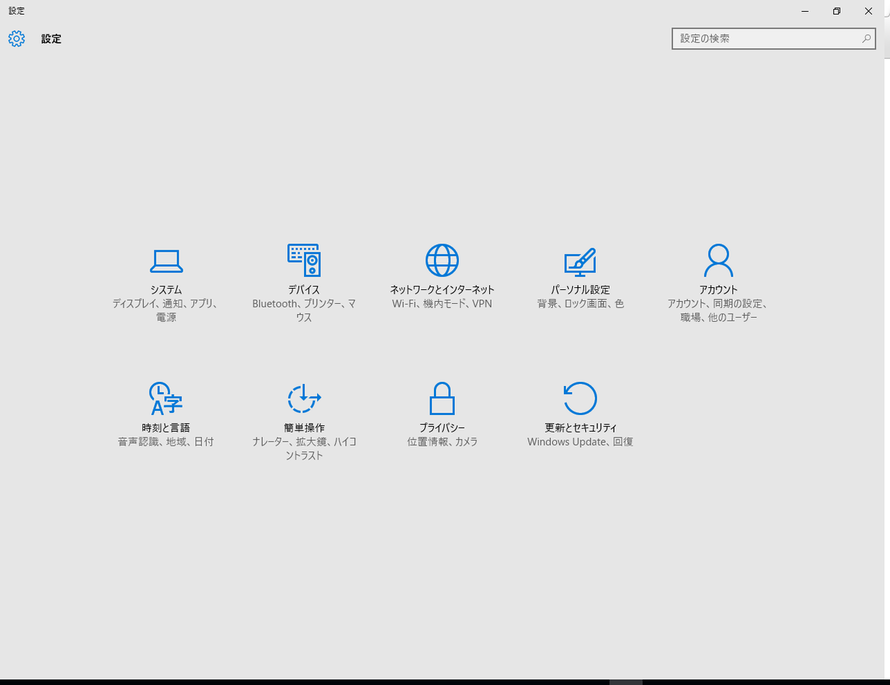Open the アカウント person icon
This screenshot has width=890, height=685.
pos(718,260)
